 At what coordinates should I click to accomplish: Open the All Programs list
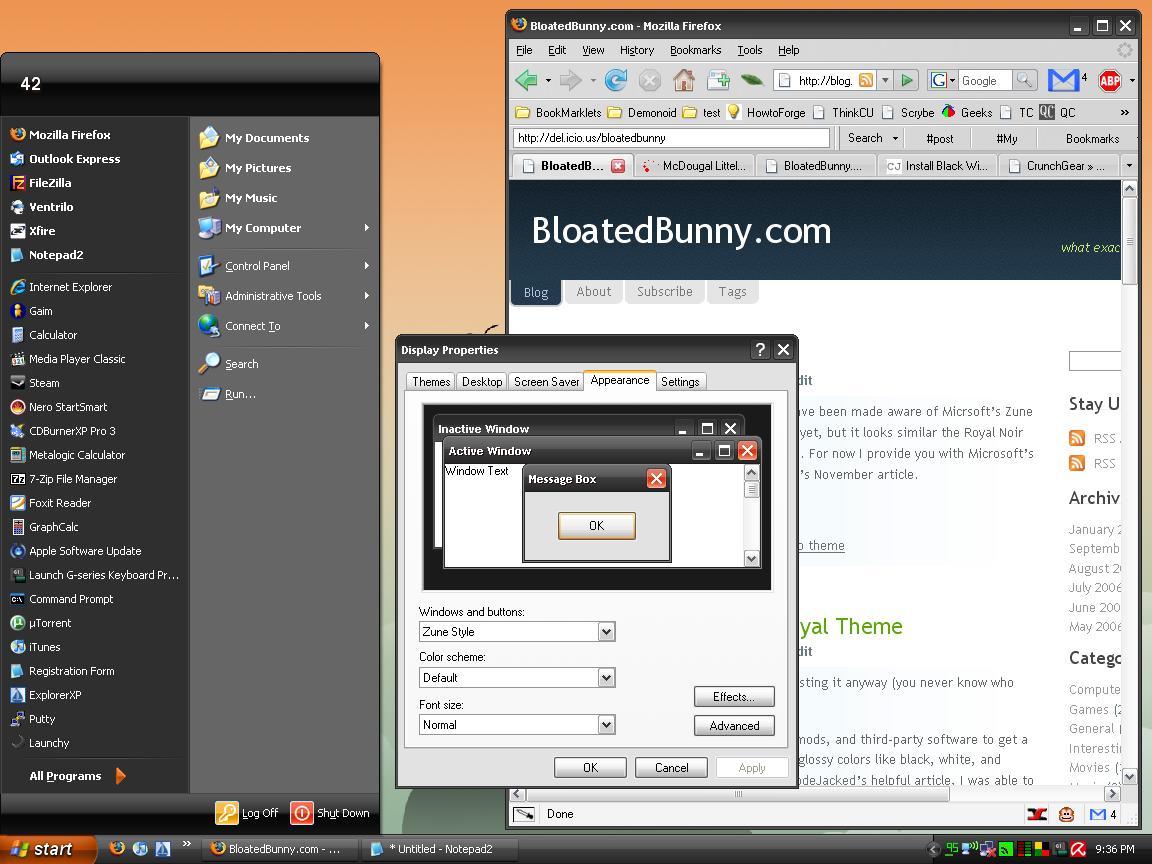pyautogui.click(x=77, y=776)
